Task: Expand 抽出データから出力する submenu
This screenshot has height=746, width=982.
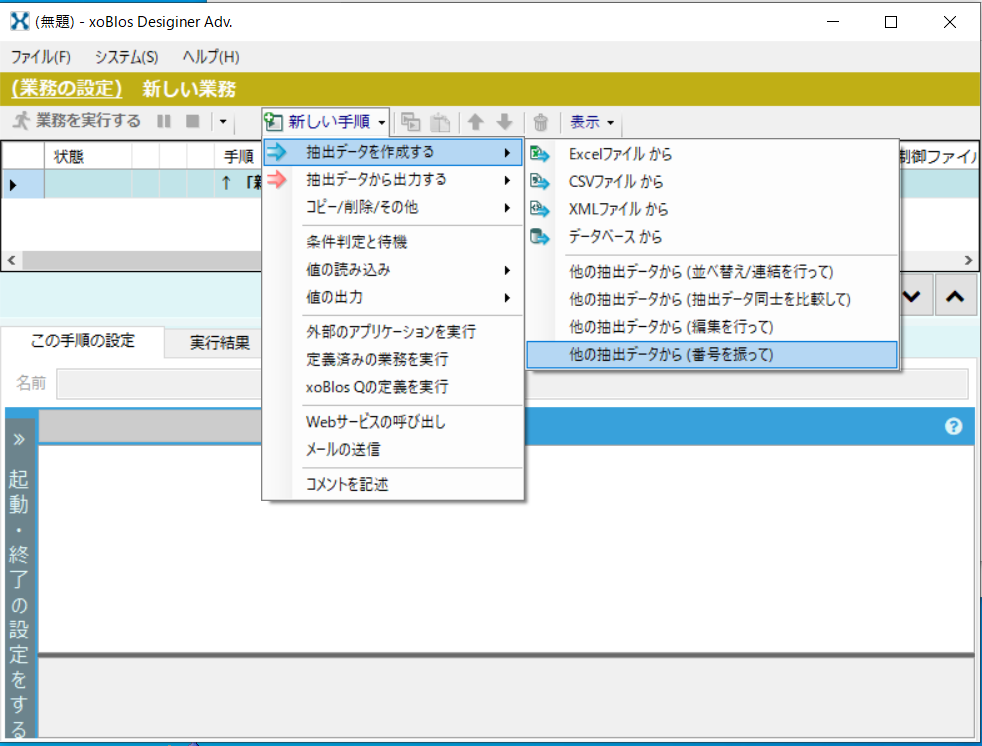Action: 393,180
